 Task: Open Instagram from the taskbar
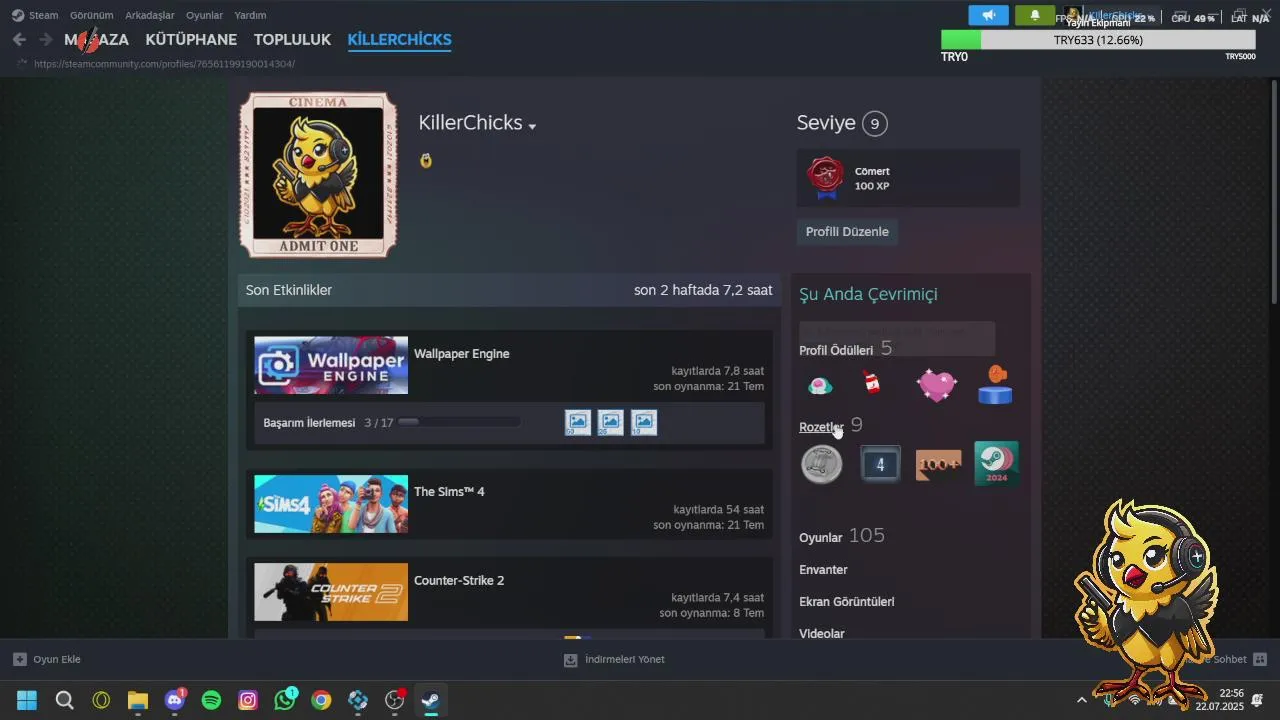click(x=248, y=700)
